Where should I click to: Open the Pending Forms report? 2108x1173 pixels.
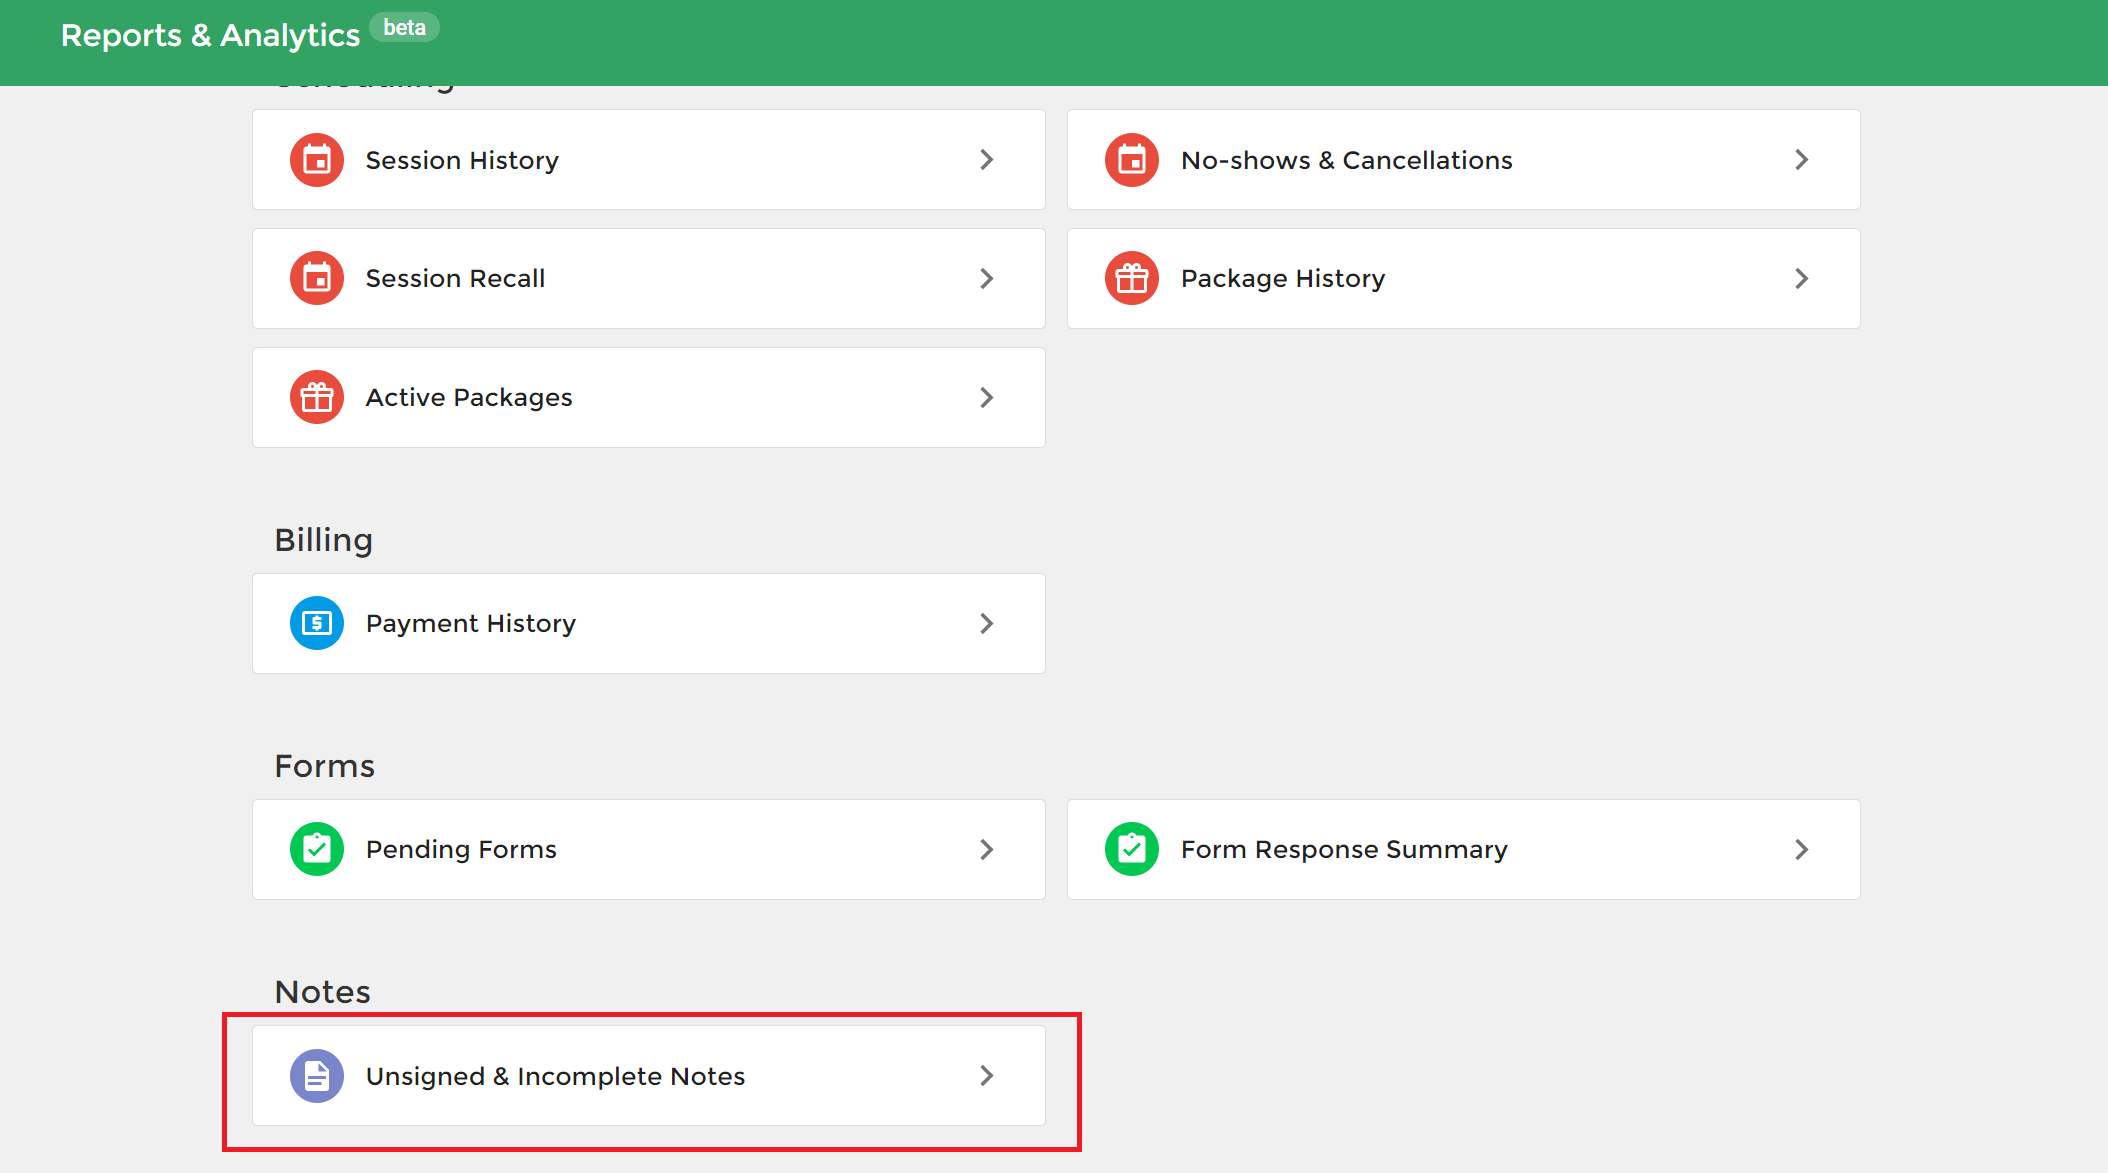[x=649, y=849]
